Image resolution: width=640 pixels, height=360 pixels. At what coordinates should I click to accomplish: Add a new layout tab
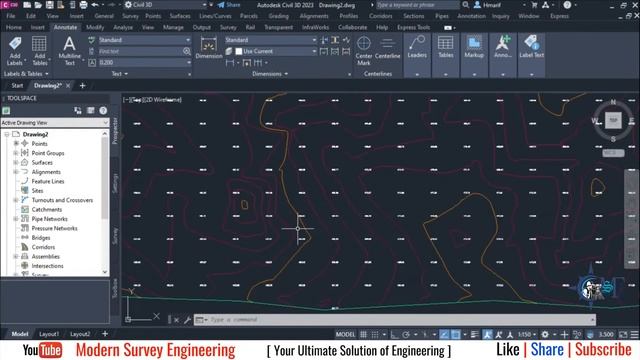click(105, 334)
